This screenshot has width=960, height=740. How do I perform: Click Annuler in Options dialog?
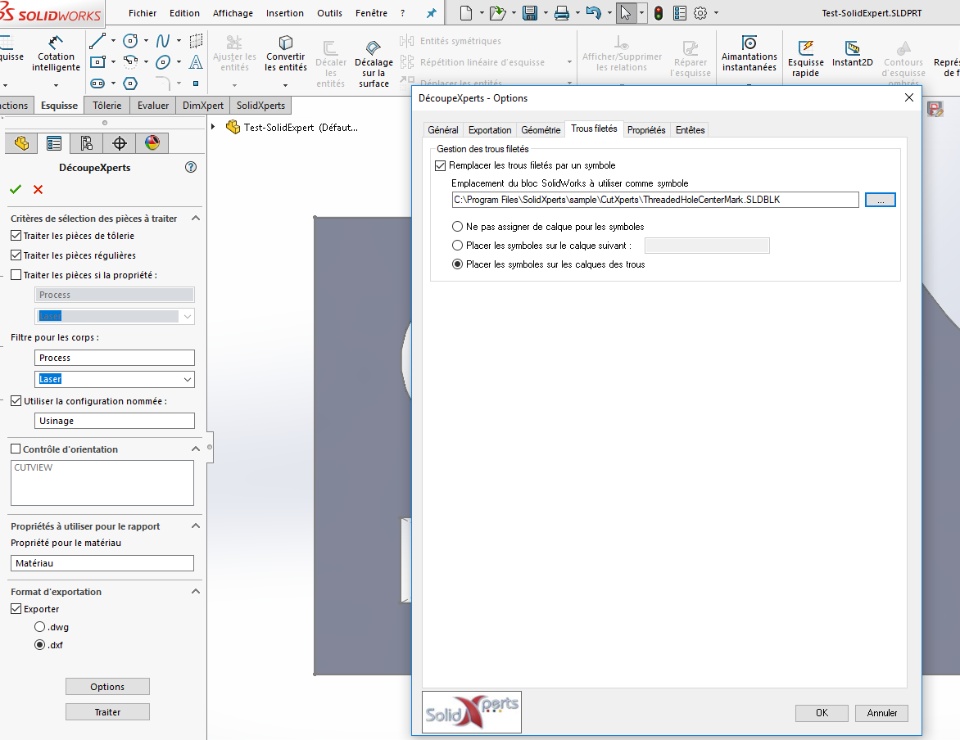tap(882, 712)
